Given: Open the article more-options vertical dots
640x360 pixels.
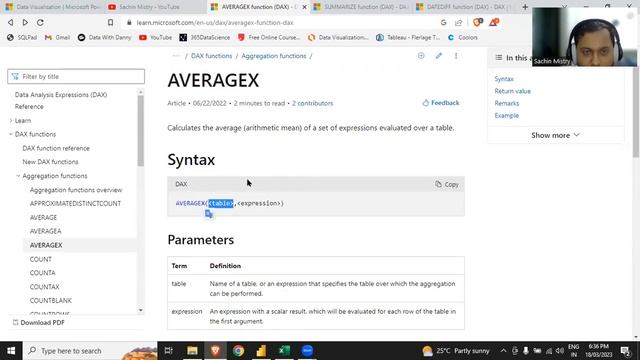Looking at the screenshot, I should tap(456, 56).
